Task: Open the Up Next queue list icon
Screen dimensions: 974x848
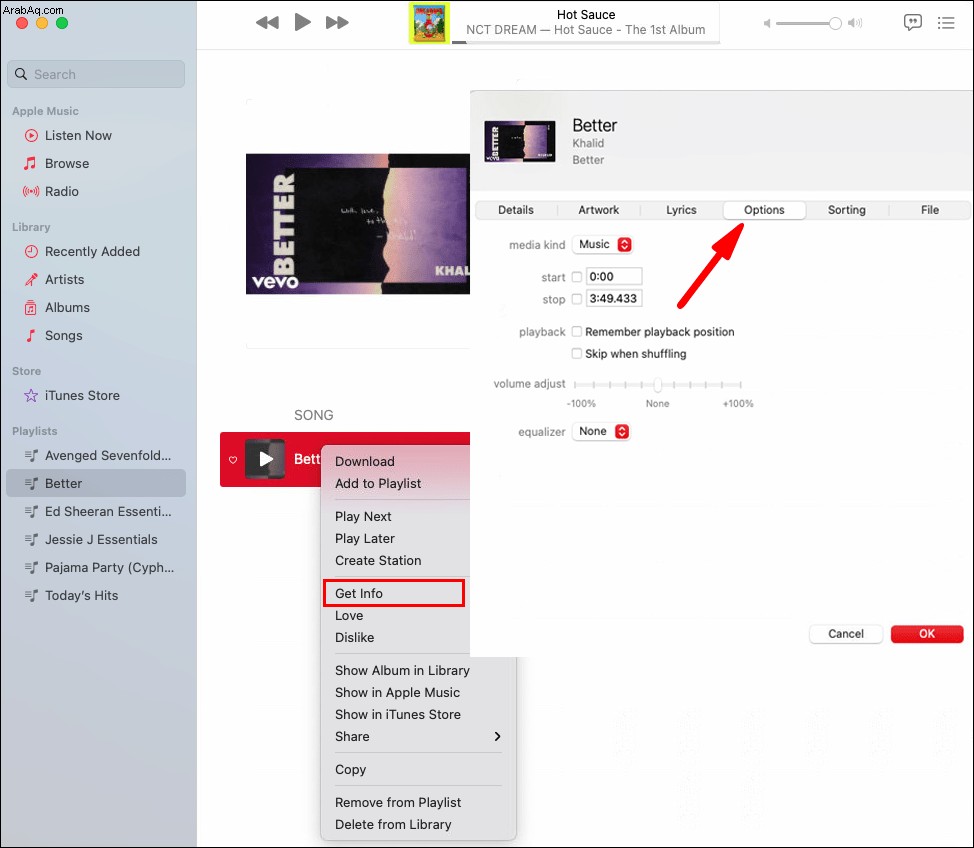Action: click(x=946, y=23)
